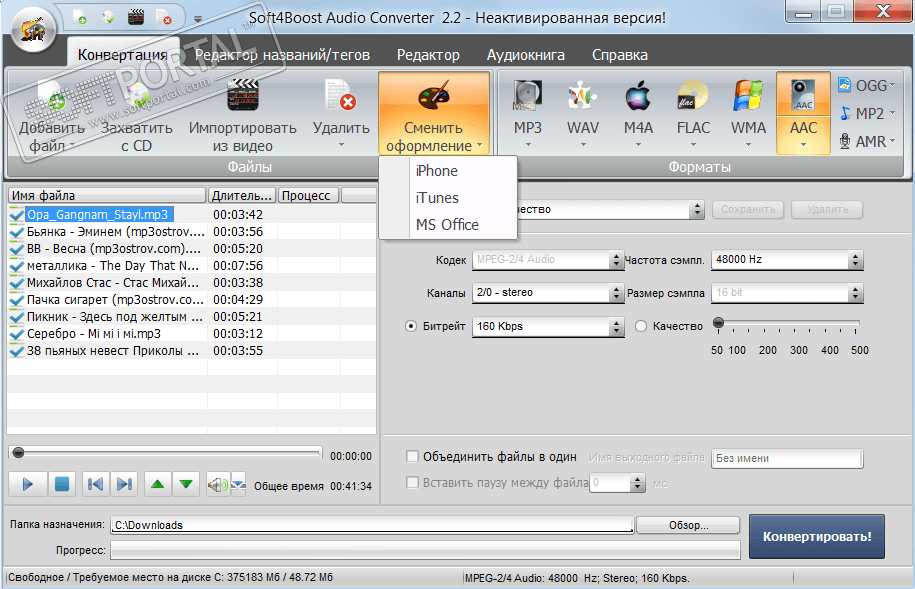This screenshot has height=589, width=915.
Task: Open the profile quality preset dropdown
Action: tap(697, 210)
